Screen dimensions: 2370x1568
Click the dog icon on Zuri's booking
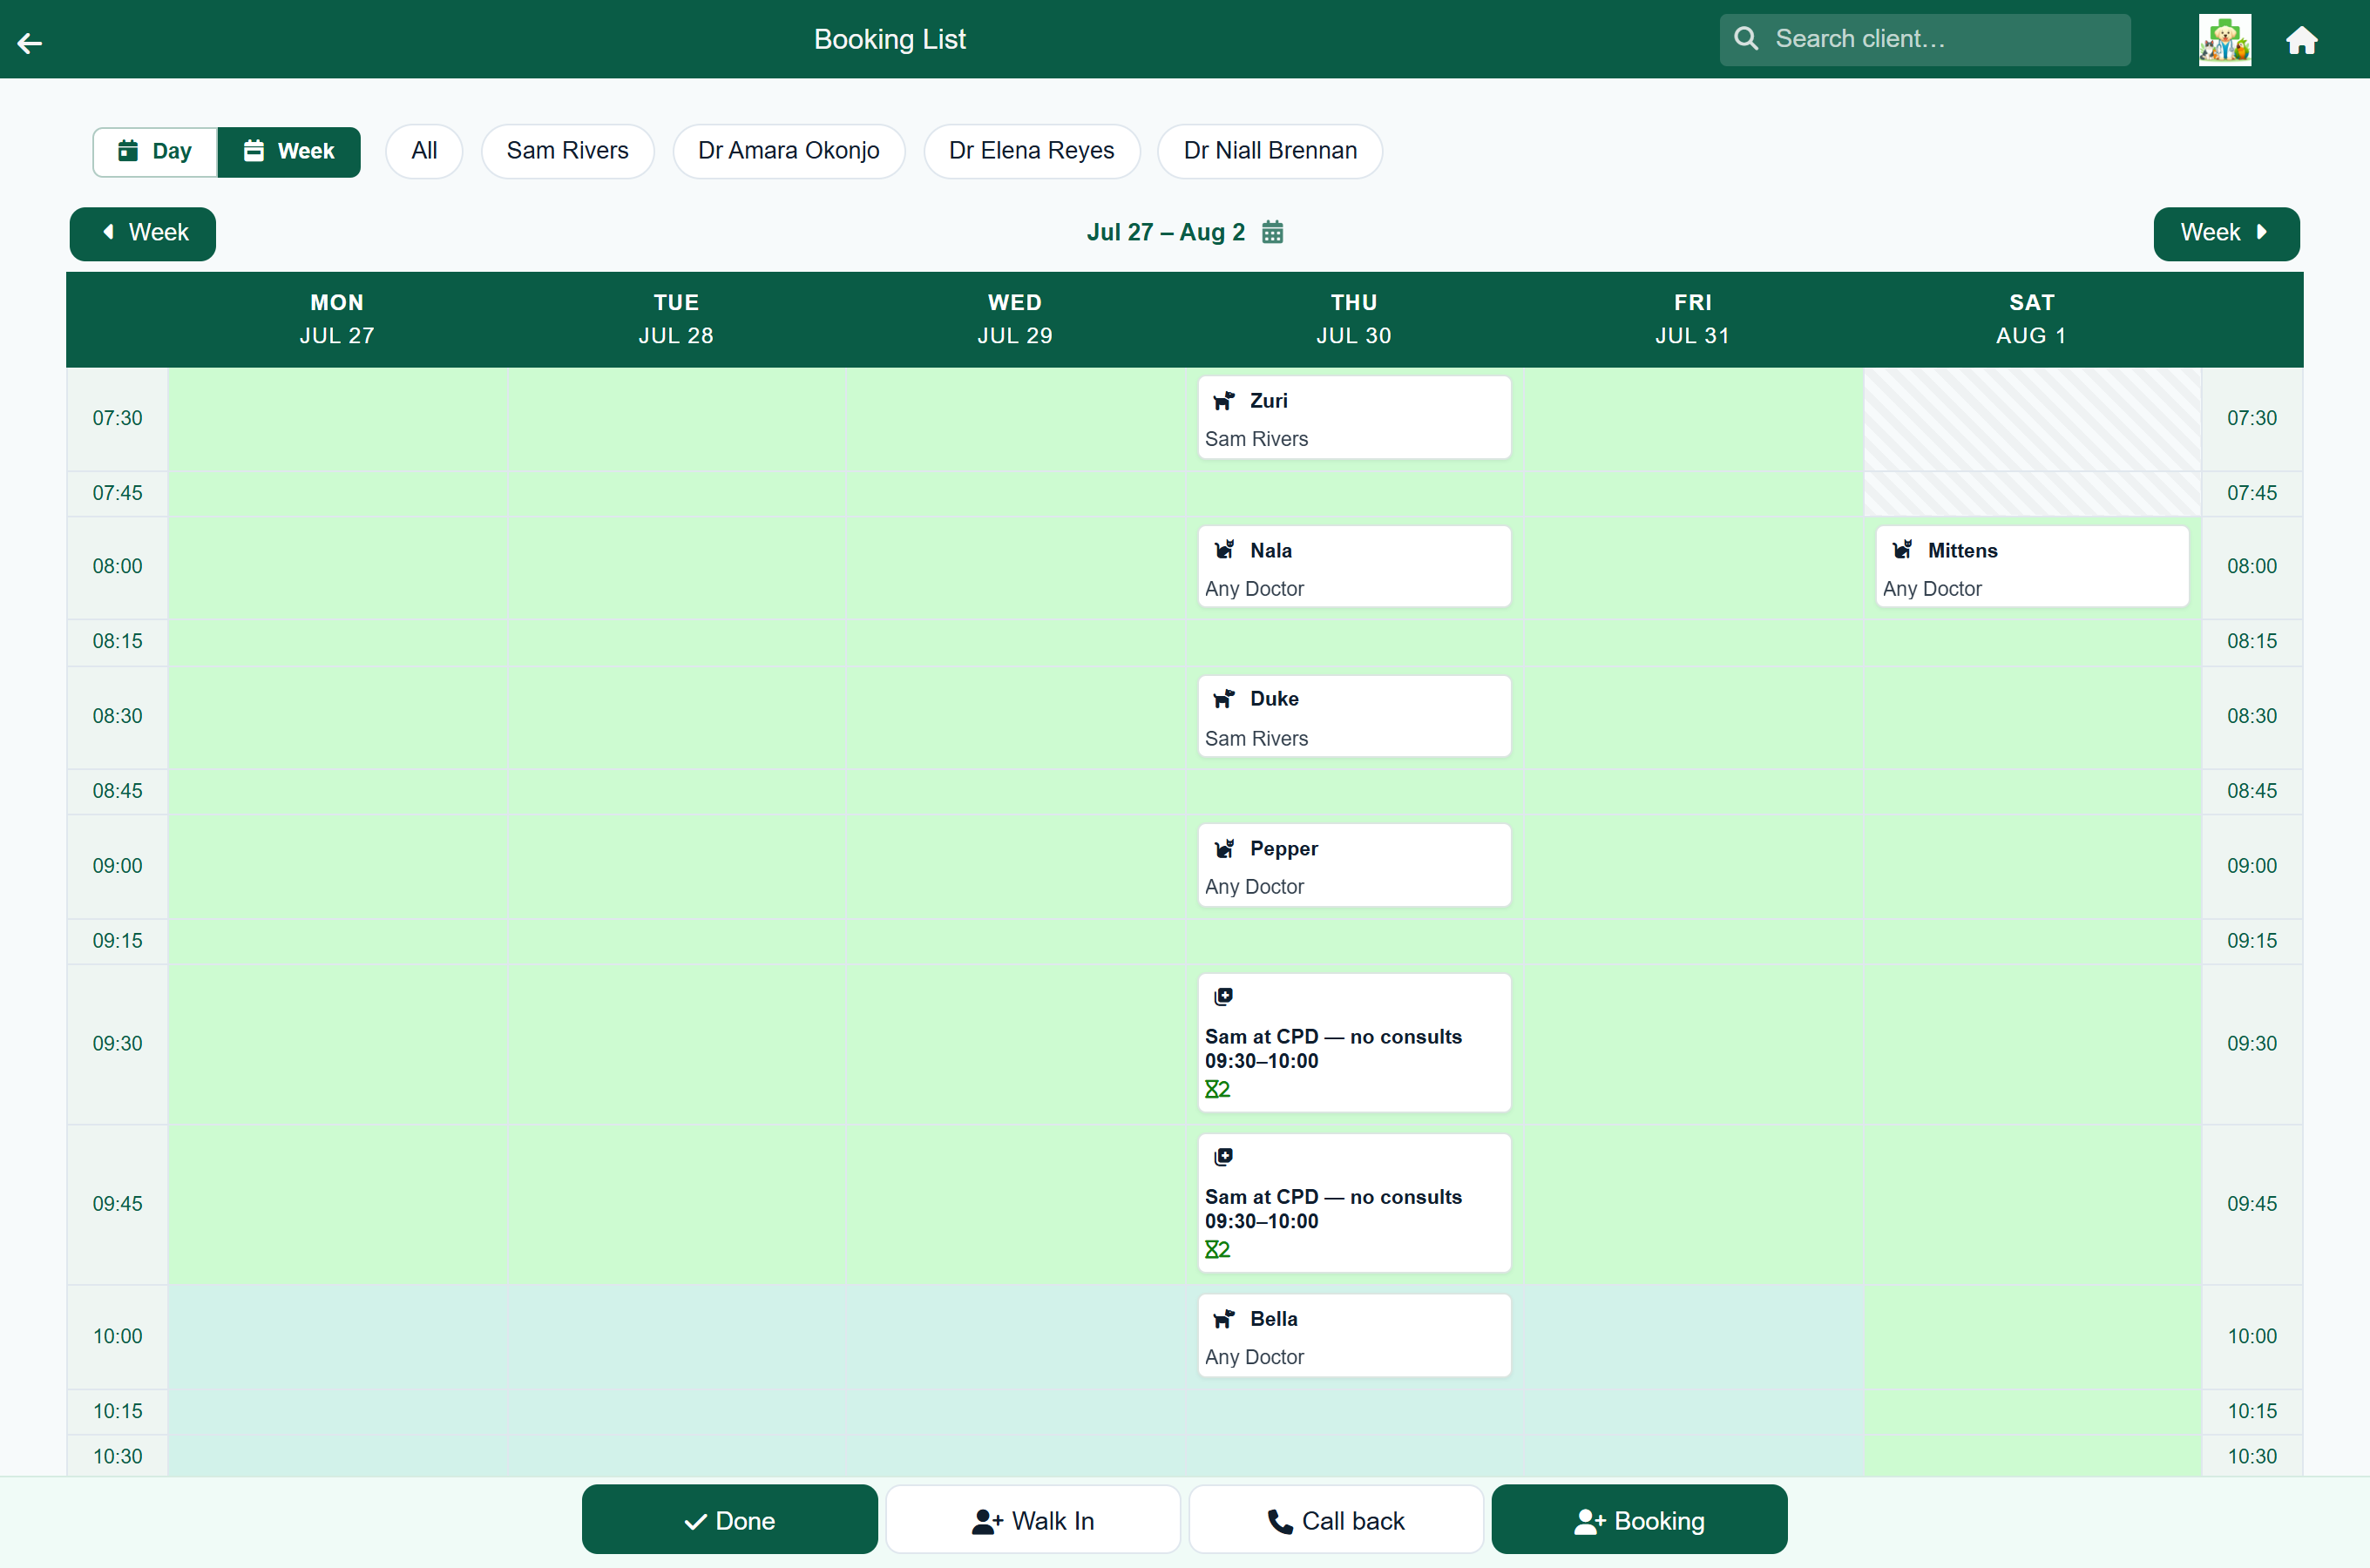[x=1223, y=401]
